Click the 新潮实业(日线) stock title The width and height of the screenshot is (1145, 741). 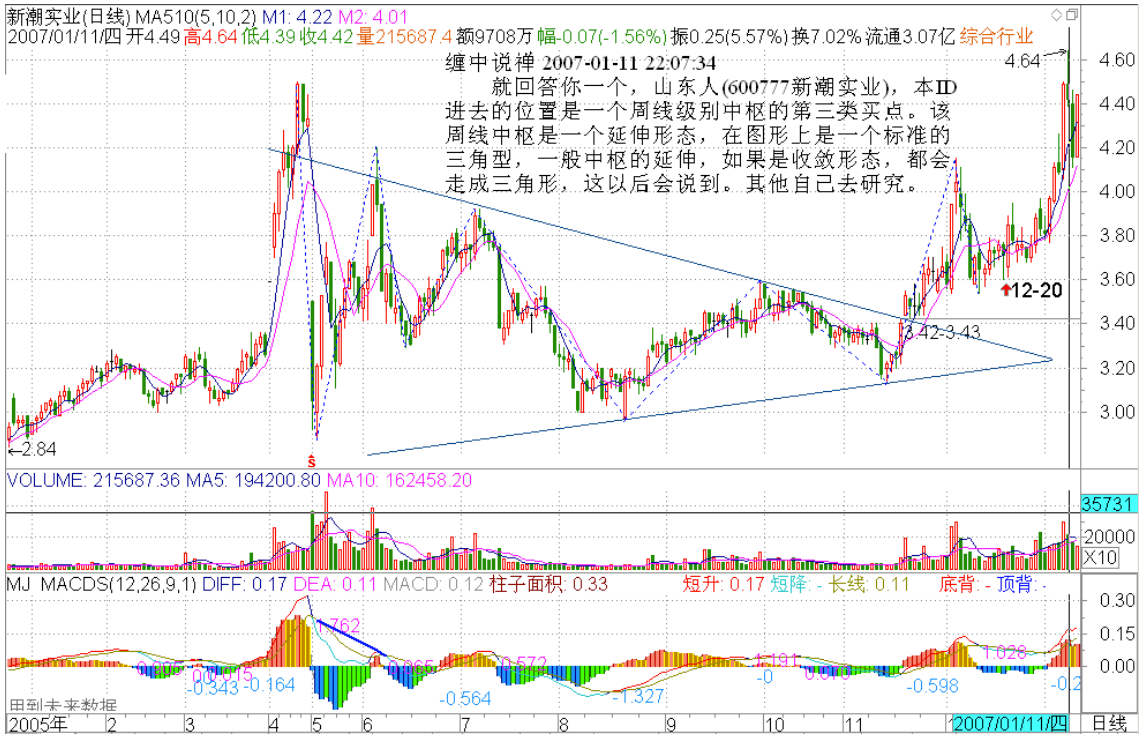69,16
